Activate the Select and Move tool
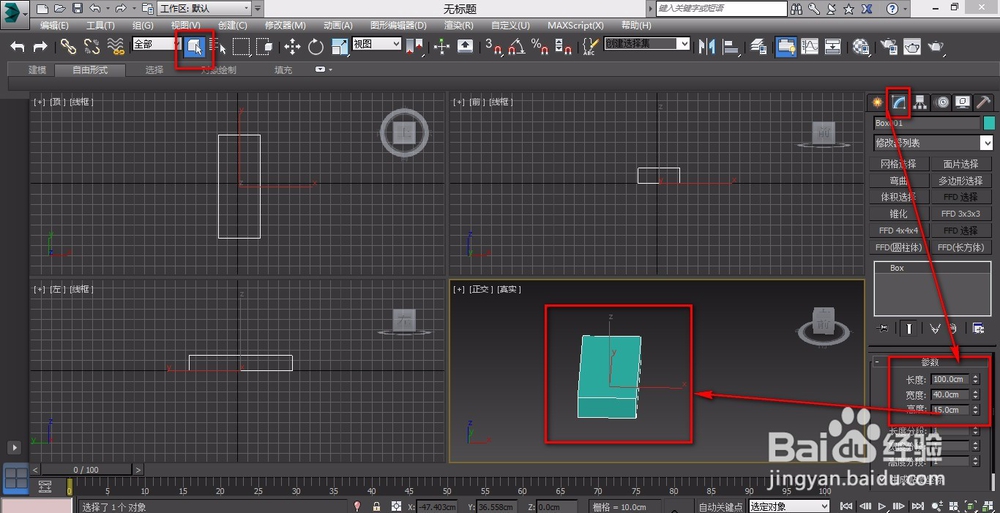The image size is (1000, 513). 292,47
